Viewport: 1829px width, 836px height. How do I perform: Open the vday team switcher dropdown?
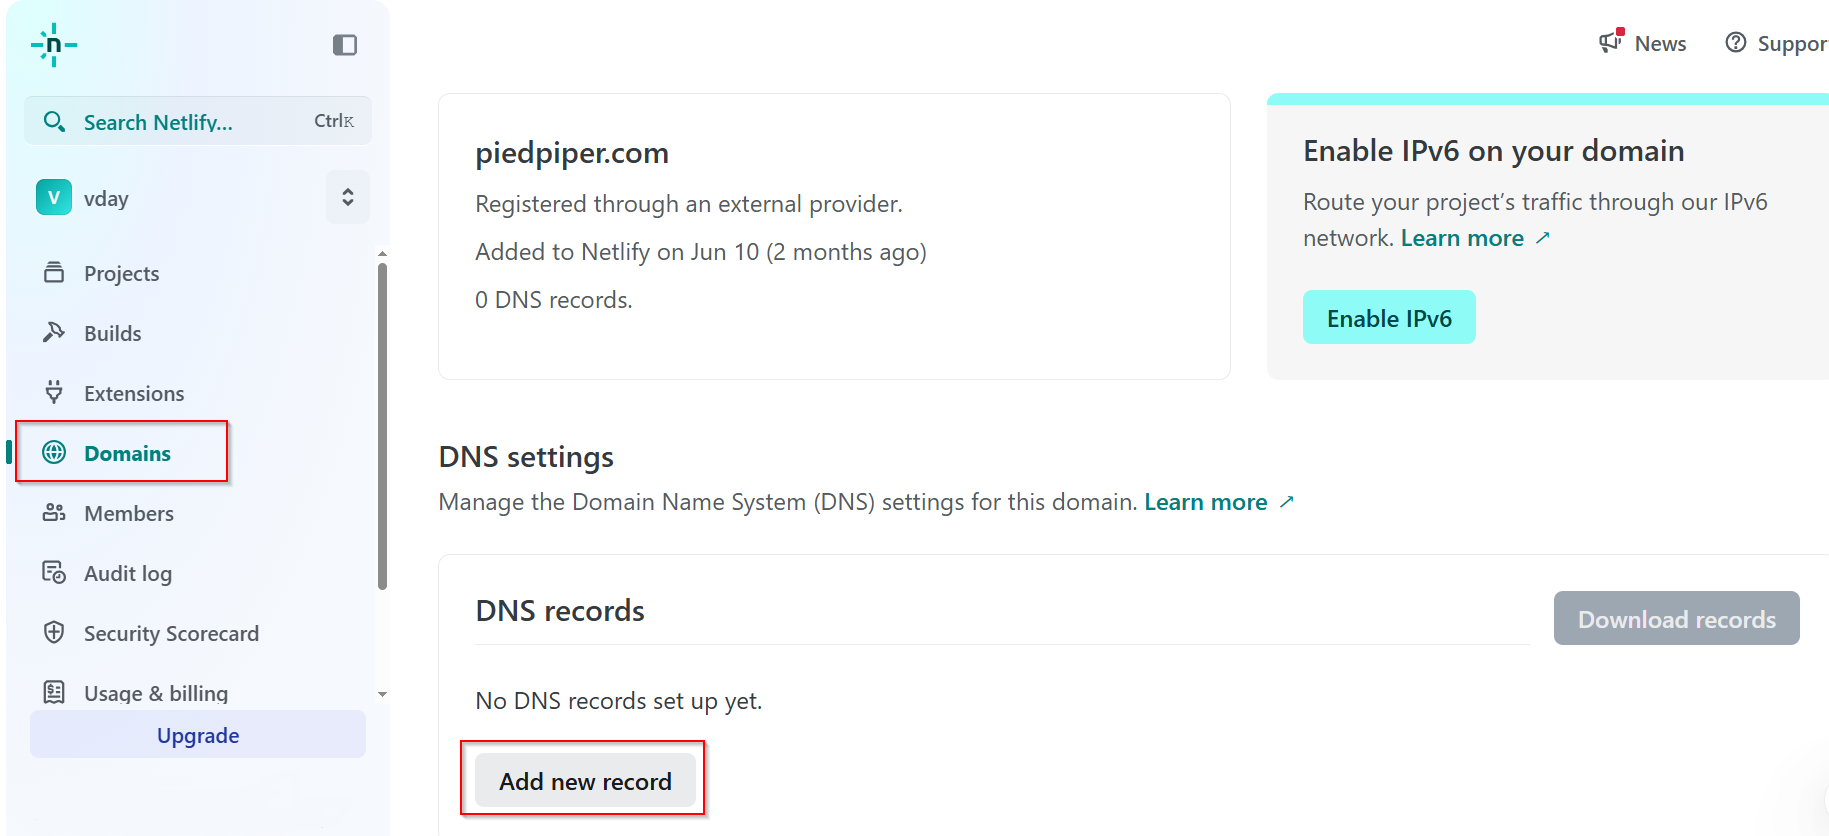click(347, 197)
